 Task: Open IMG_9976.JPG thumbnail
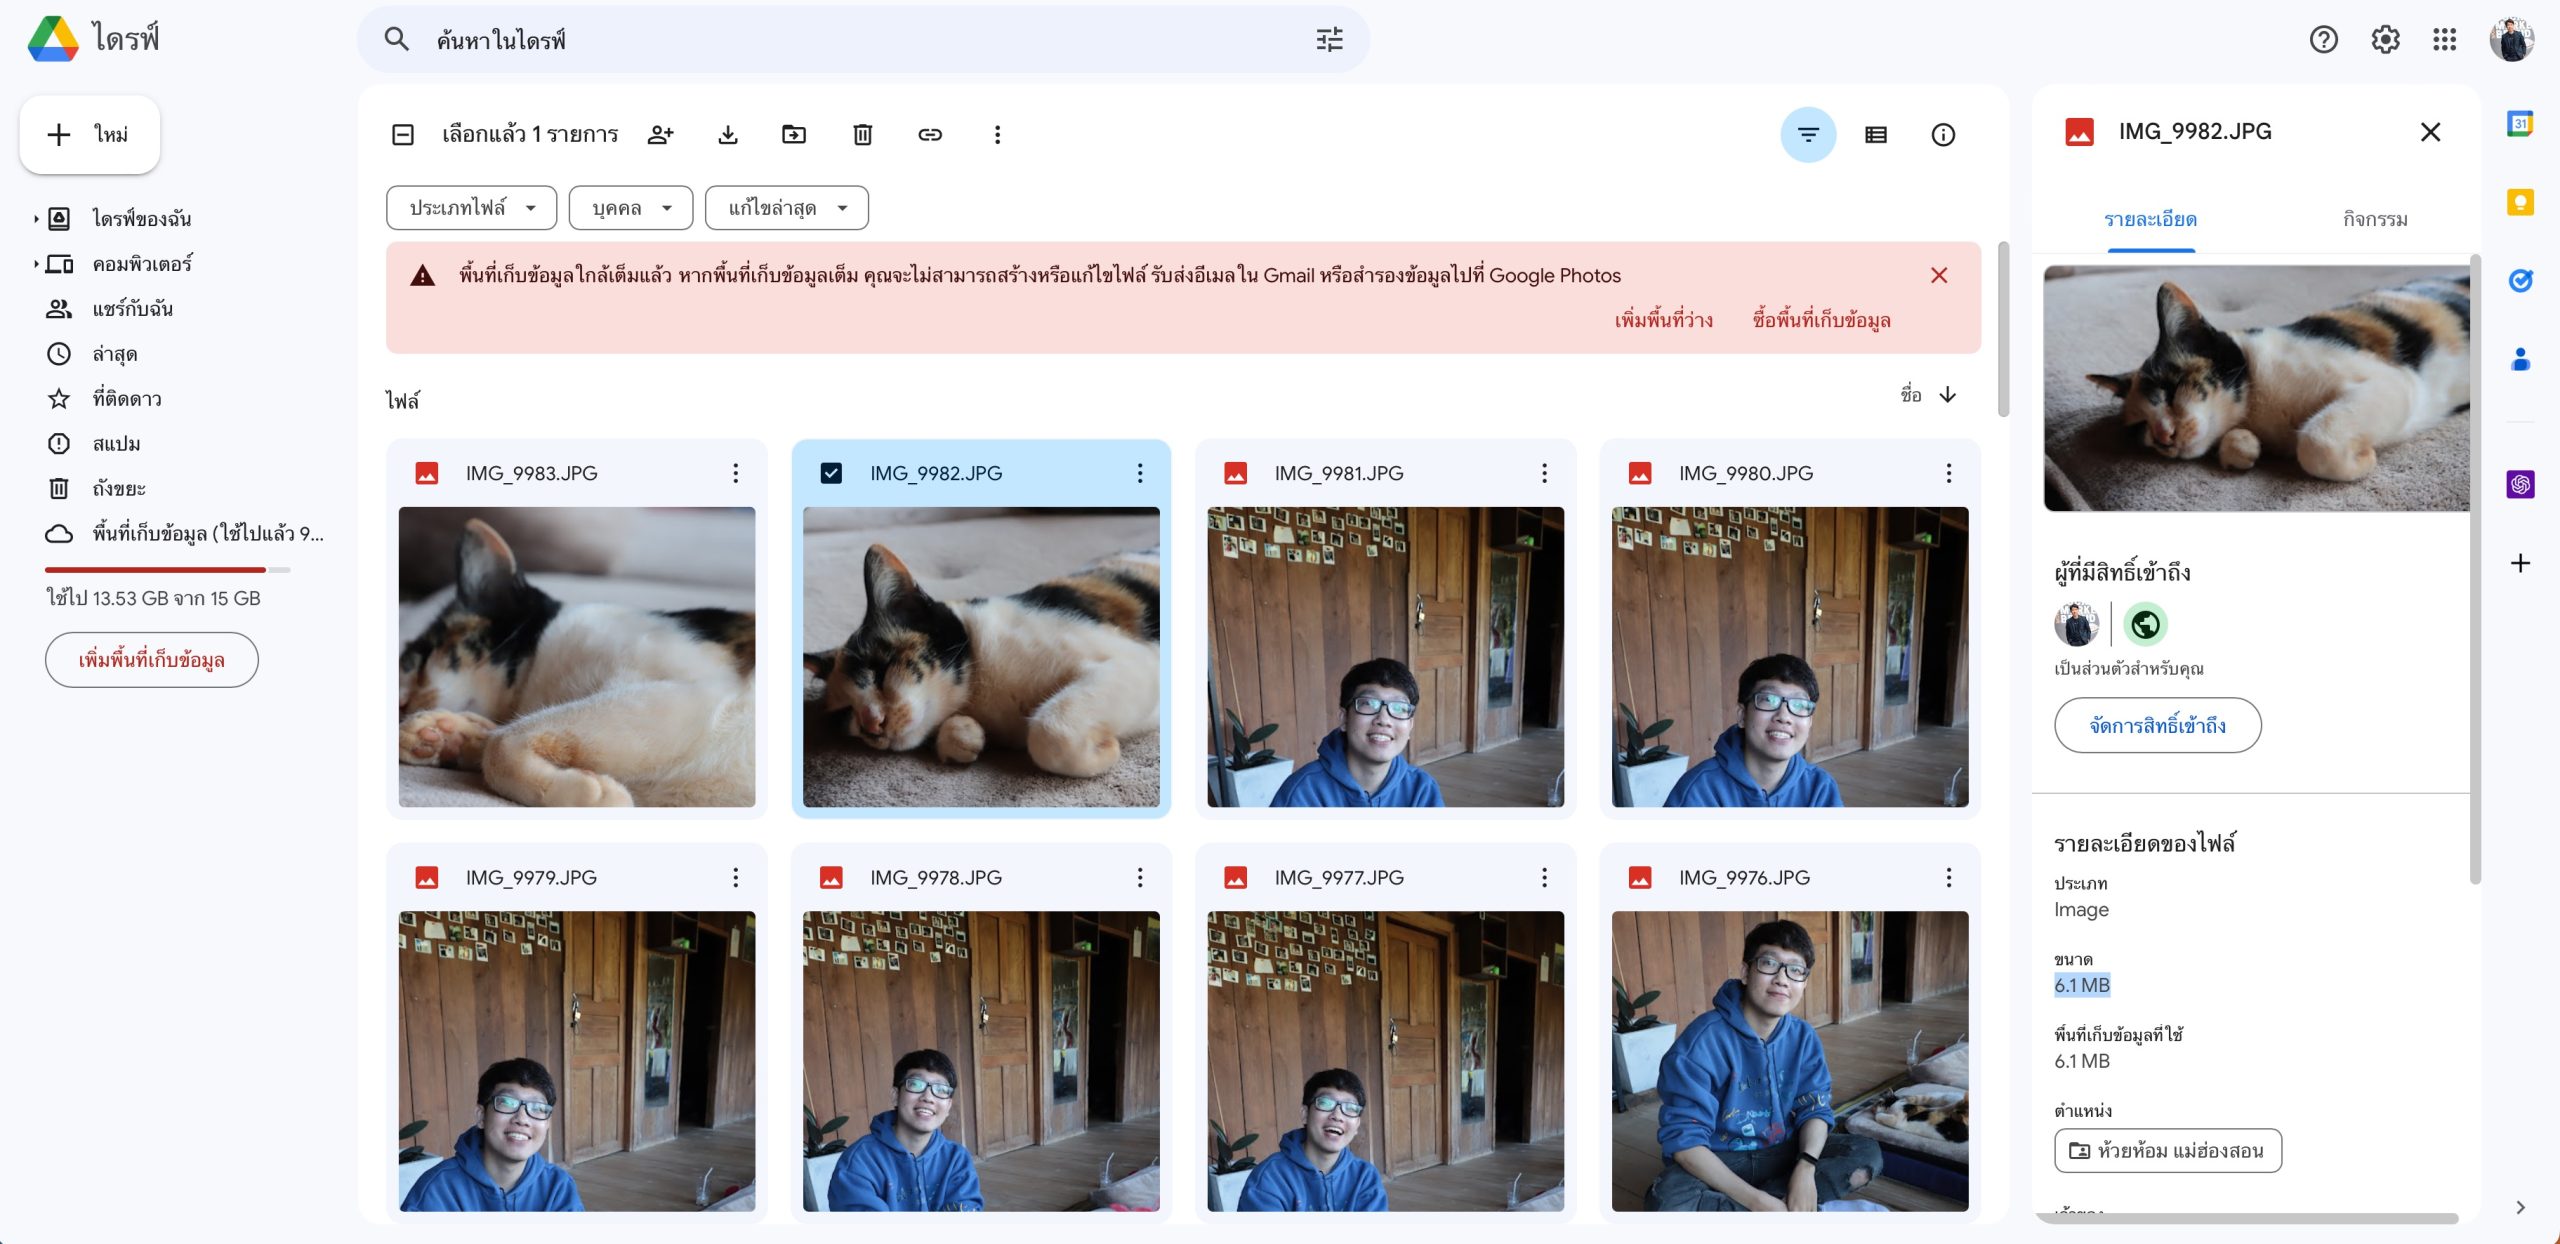point(1789,1060)
